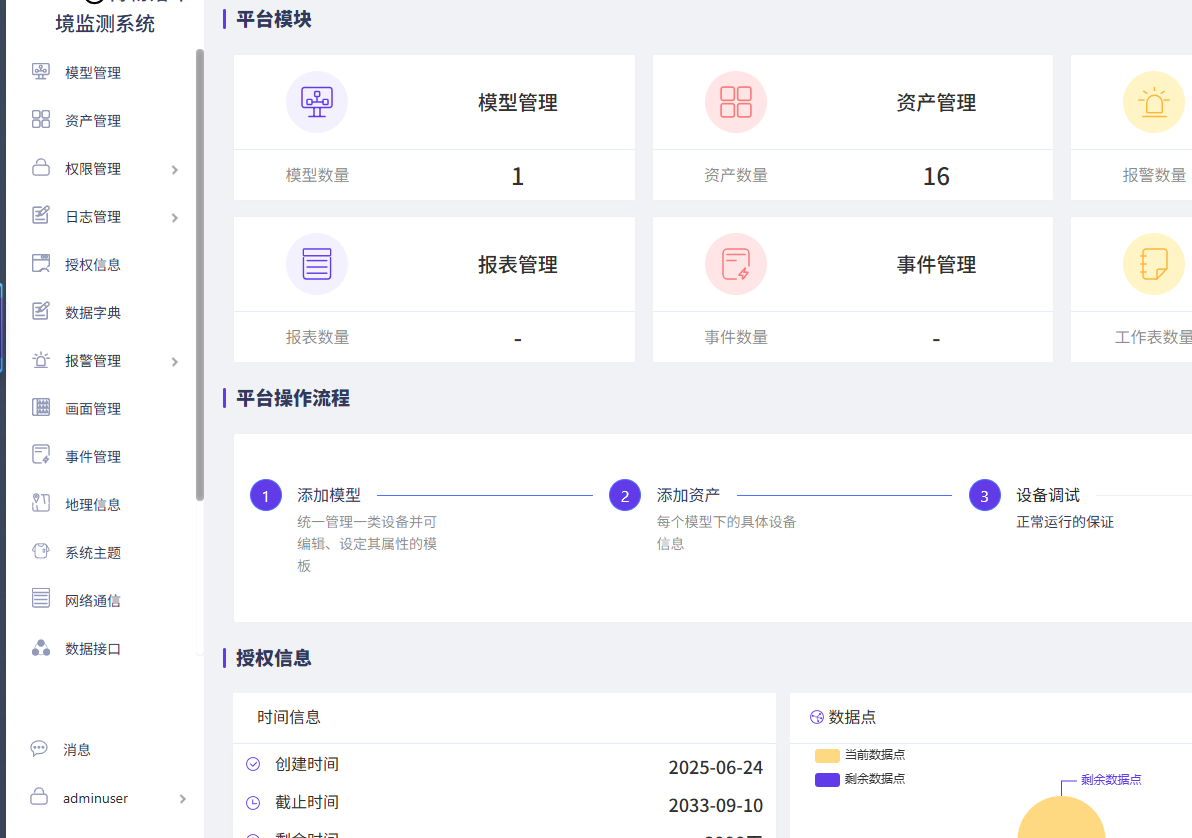Click the 数据字典 sidebar icon
1192x838 pixels.
coord(41,311)
